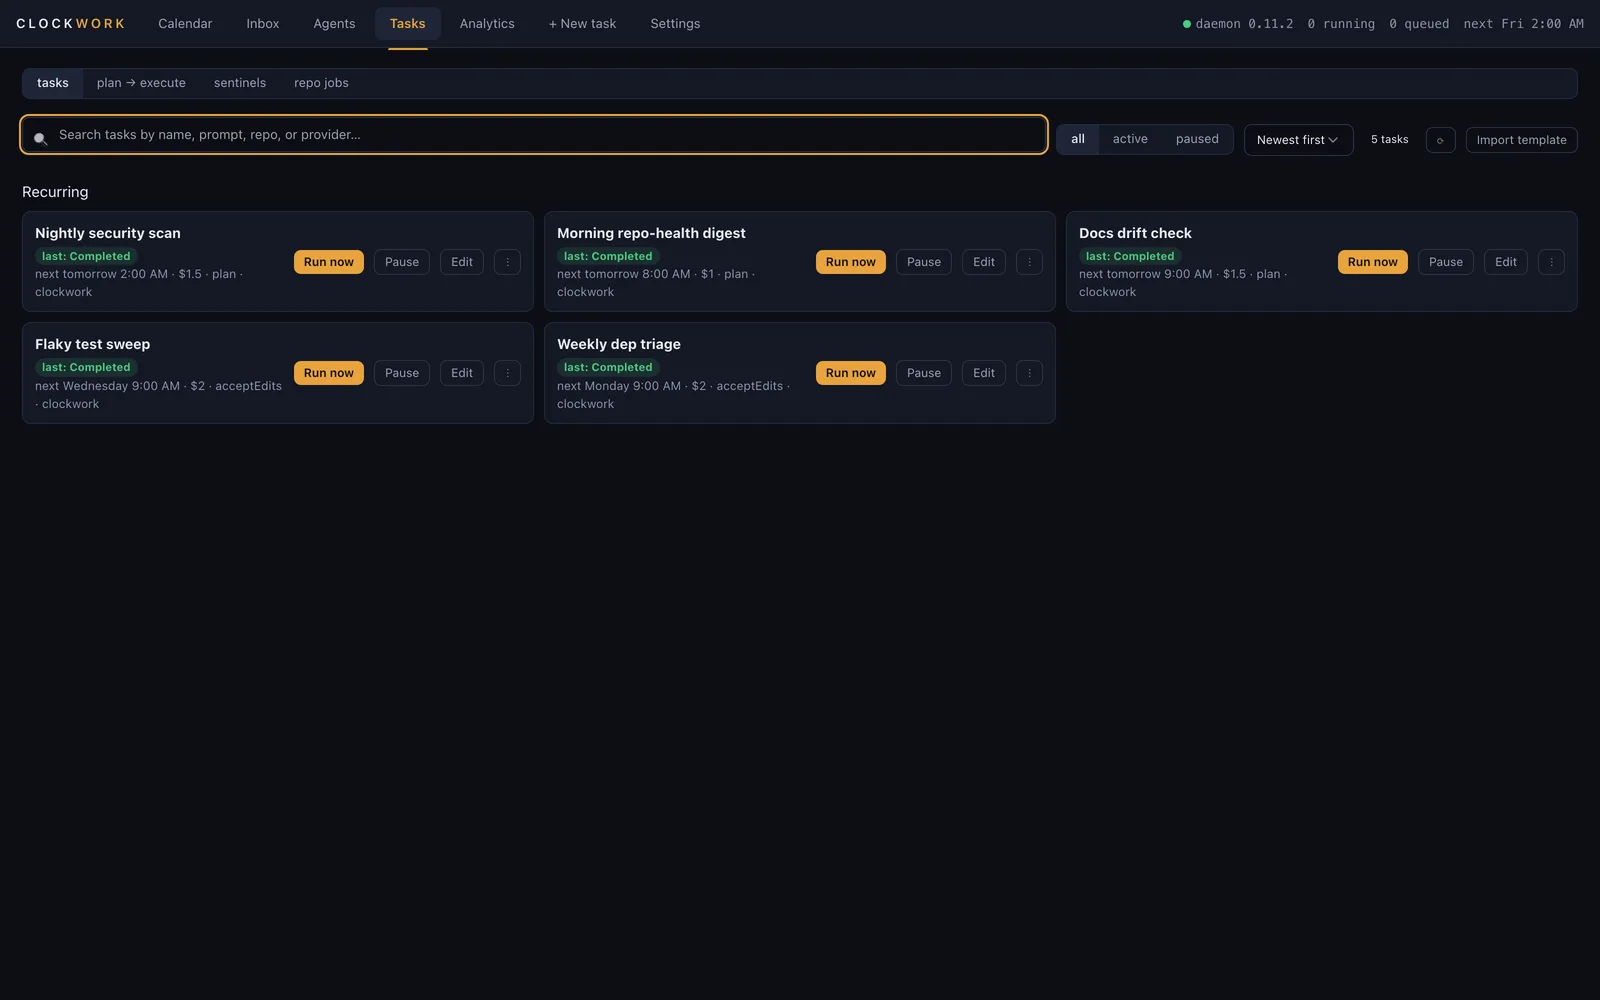Run Flaky test sweep now

[x=329, y=373]
